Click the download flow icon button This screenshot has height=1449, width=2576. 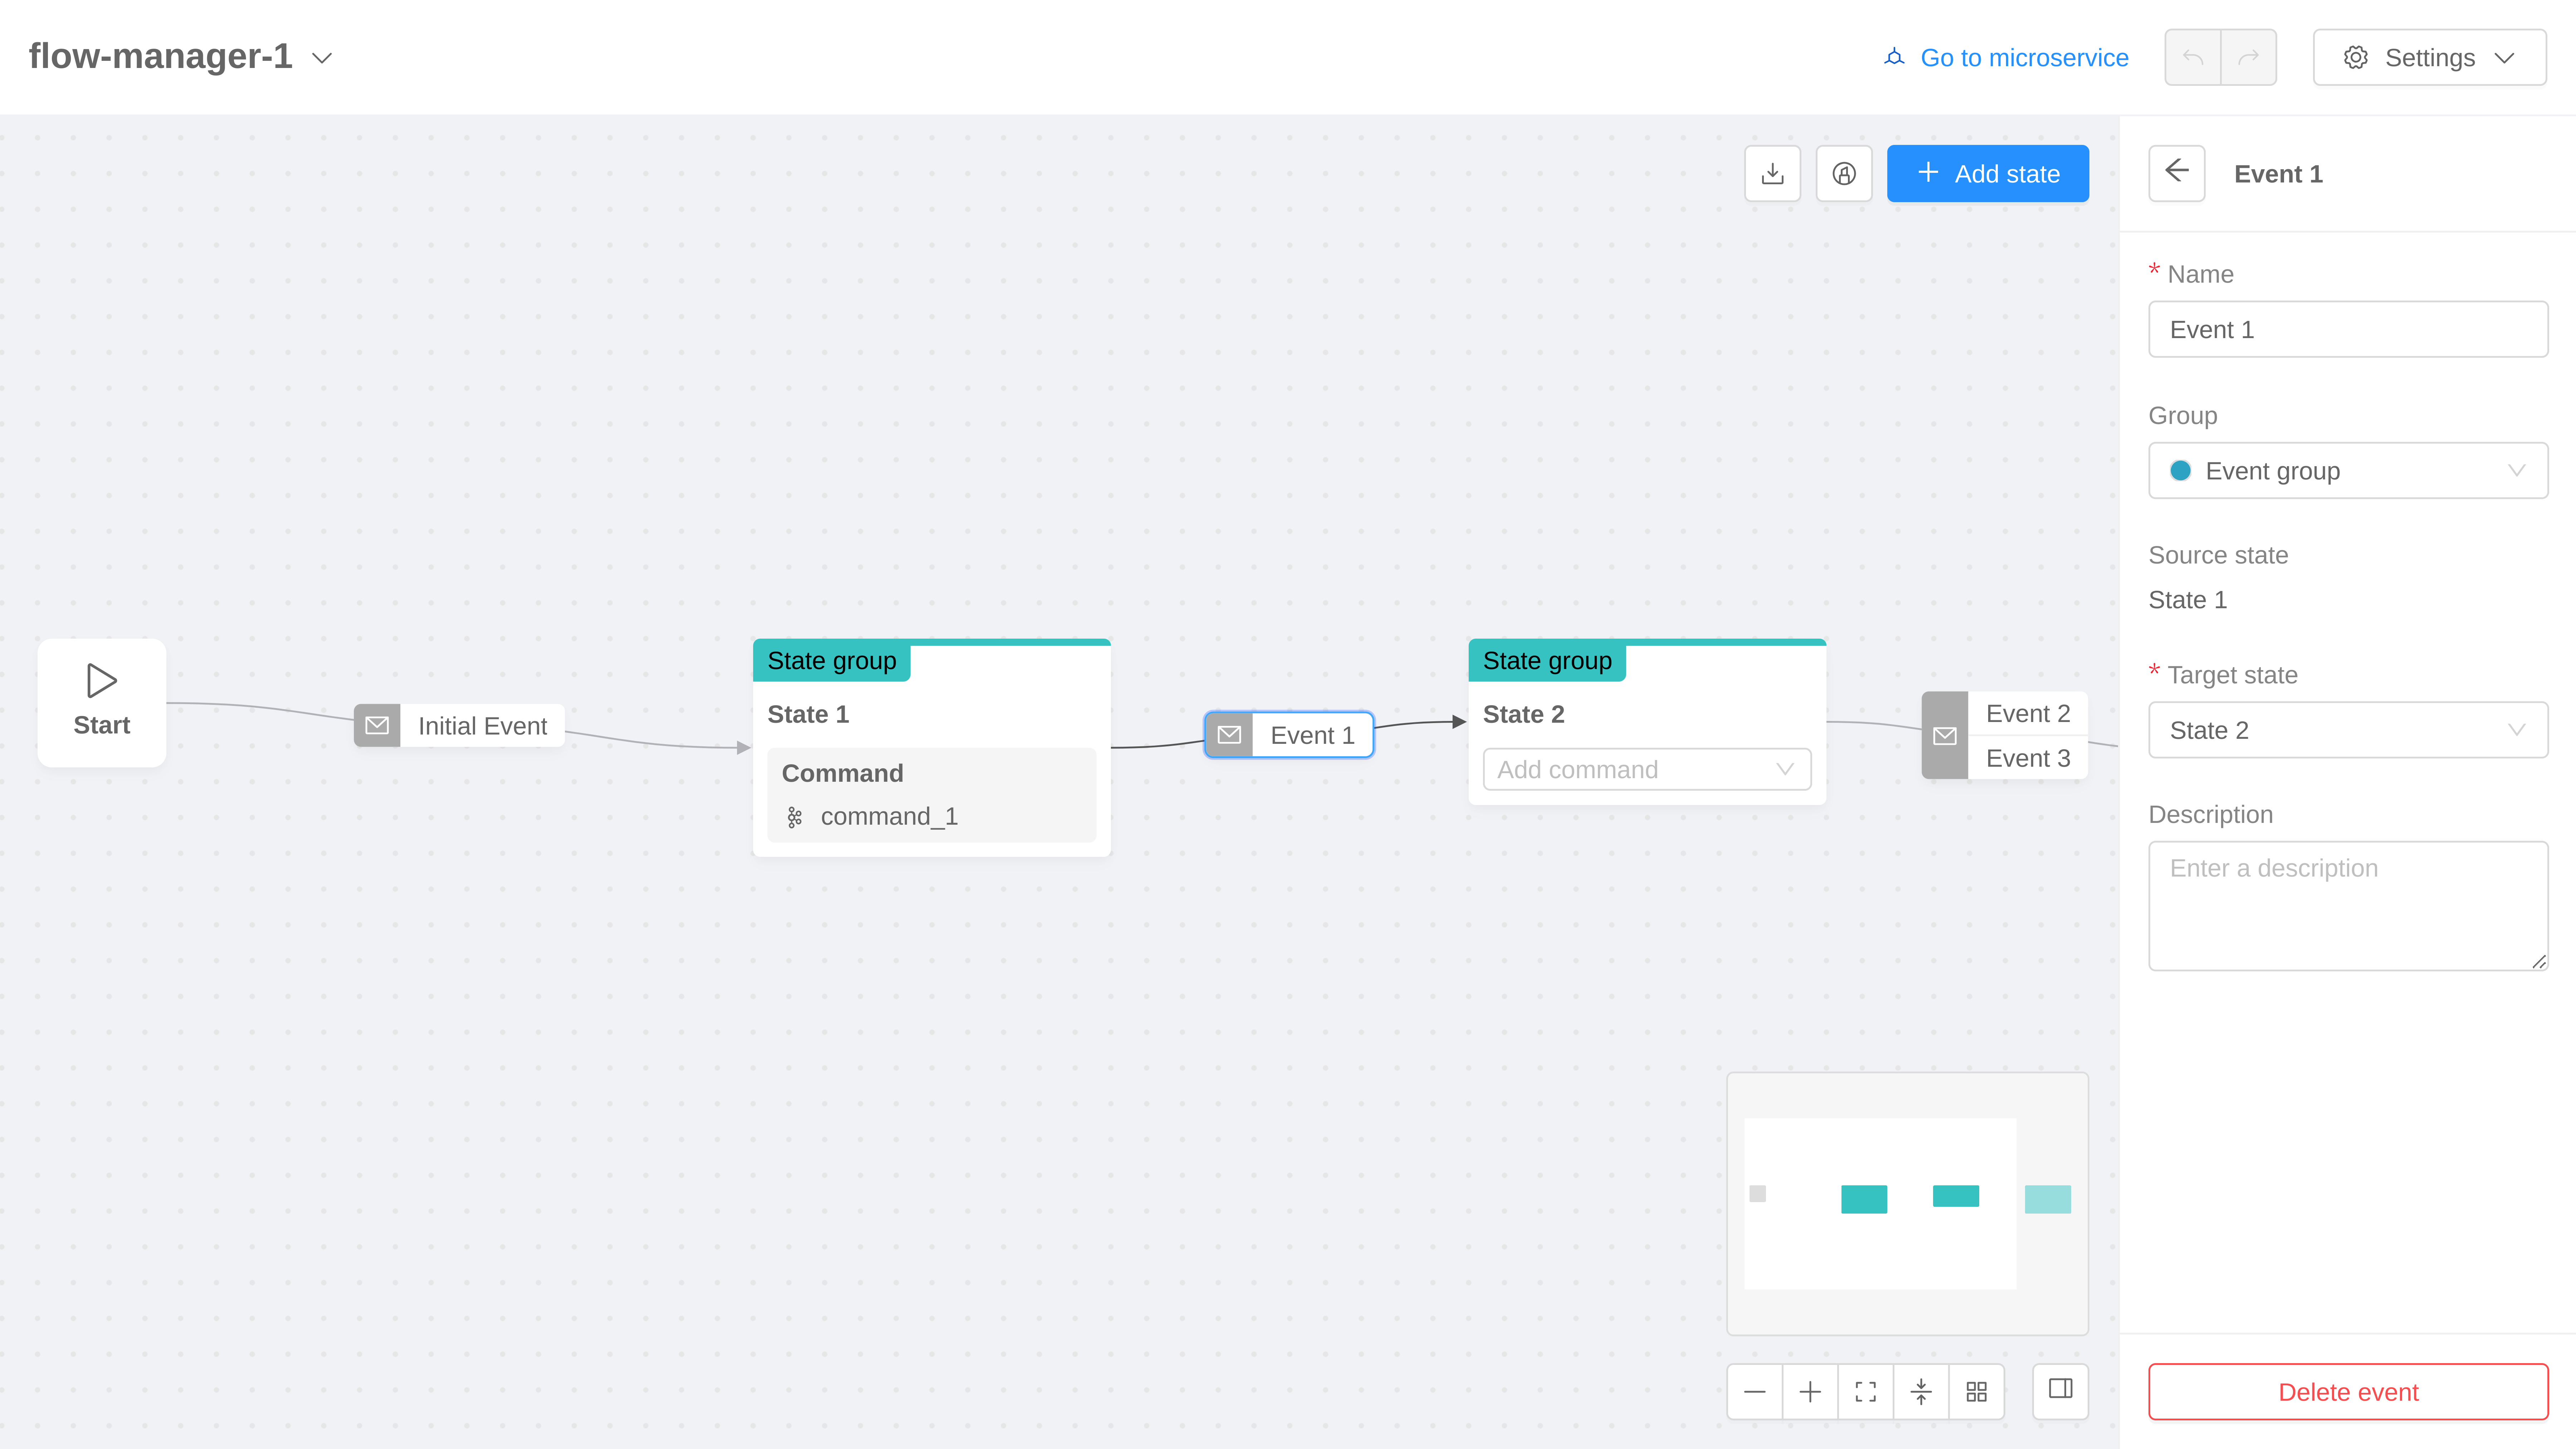point(1772,173)
